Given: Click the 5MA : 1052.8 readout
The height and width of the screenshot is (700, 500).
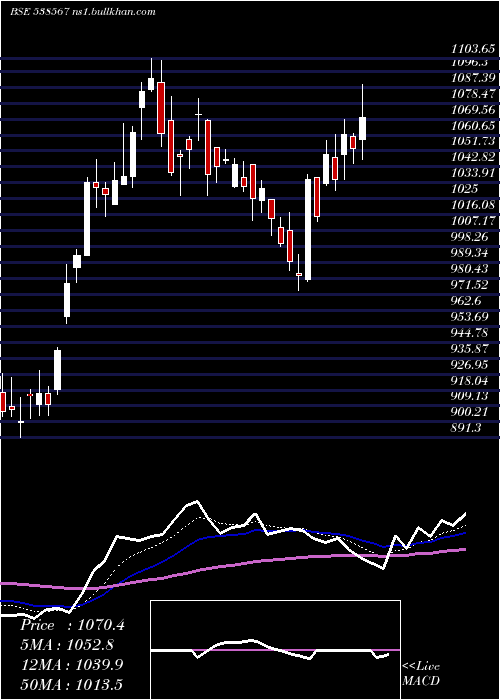Looking at the screenshot, I should click(x=67, y=645).
